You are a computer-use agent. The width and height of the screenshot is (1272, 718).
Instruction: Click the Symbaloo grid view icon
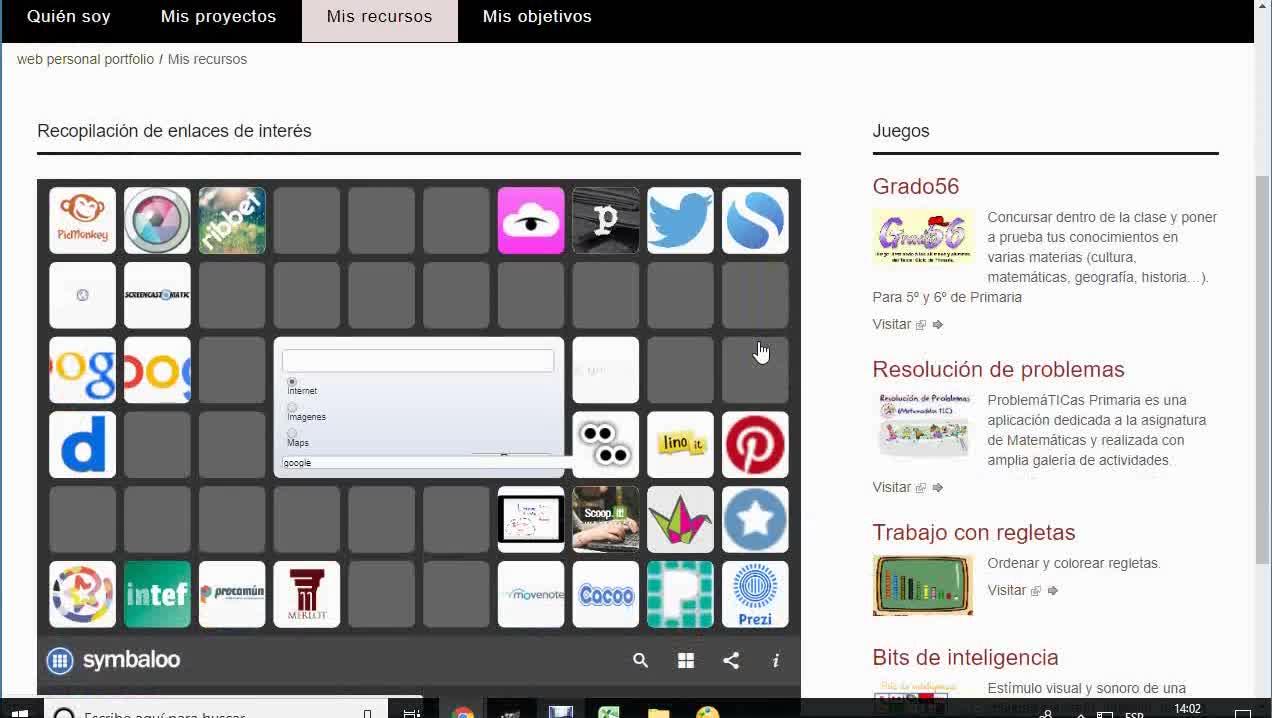(686, 660)
